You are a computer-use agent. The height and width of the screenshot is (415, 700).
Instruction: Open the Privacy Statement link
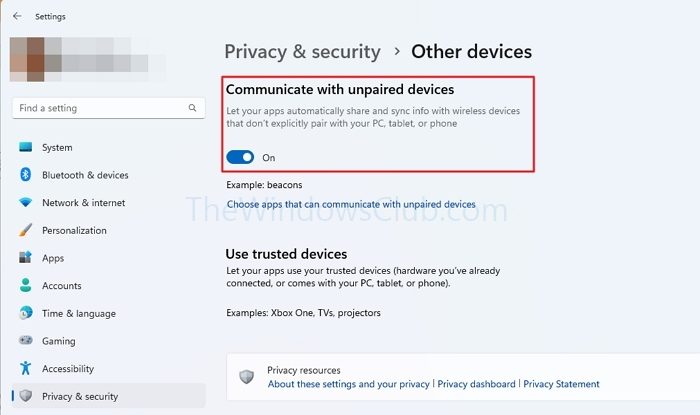pyautogui.click(x=561, y=384)
